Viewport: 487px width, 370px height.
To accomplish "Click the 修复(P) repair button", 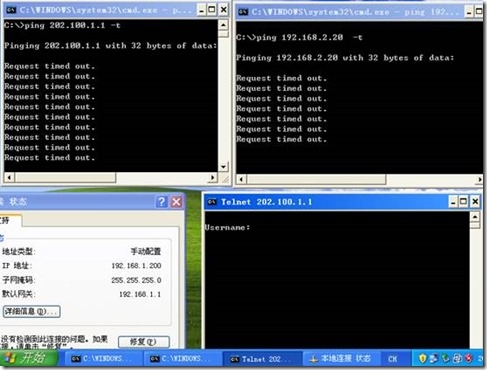I will [144, 342].
